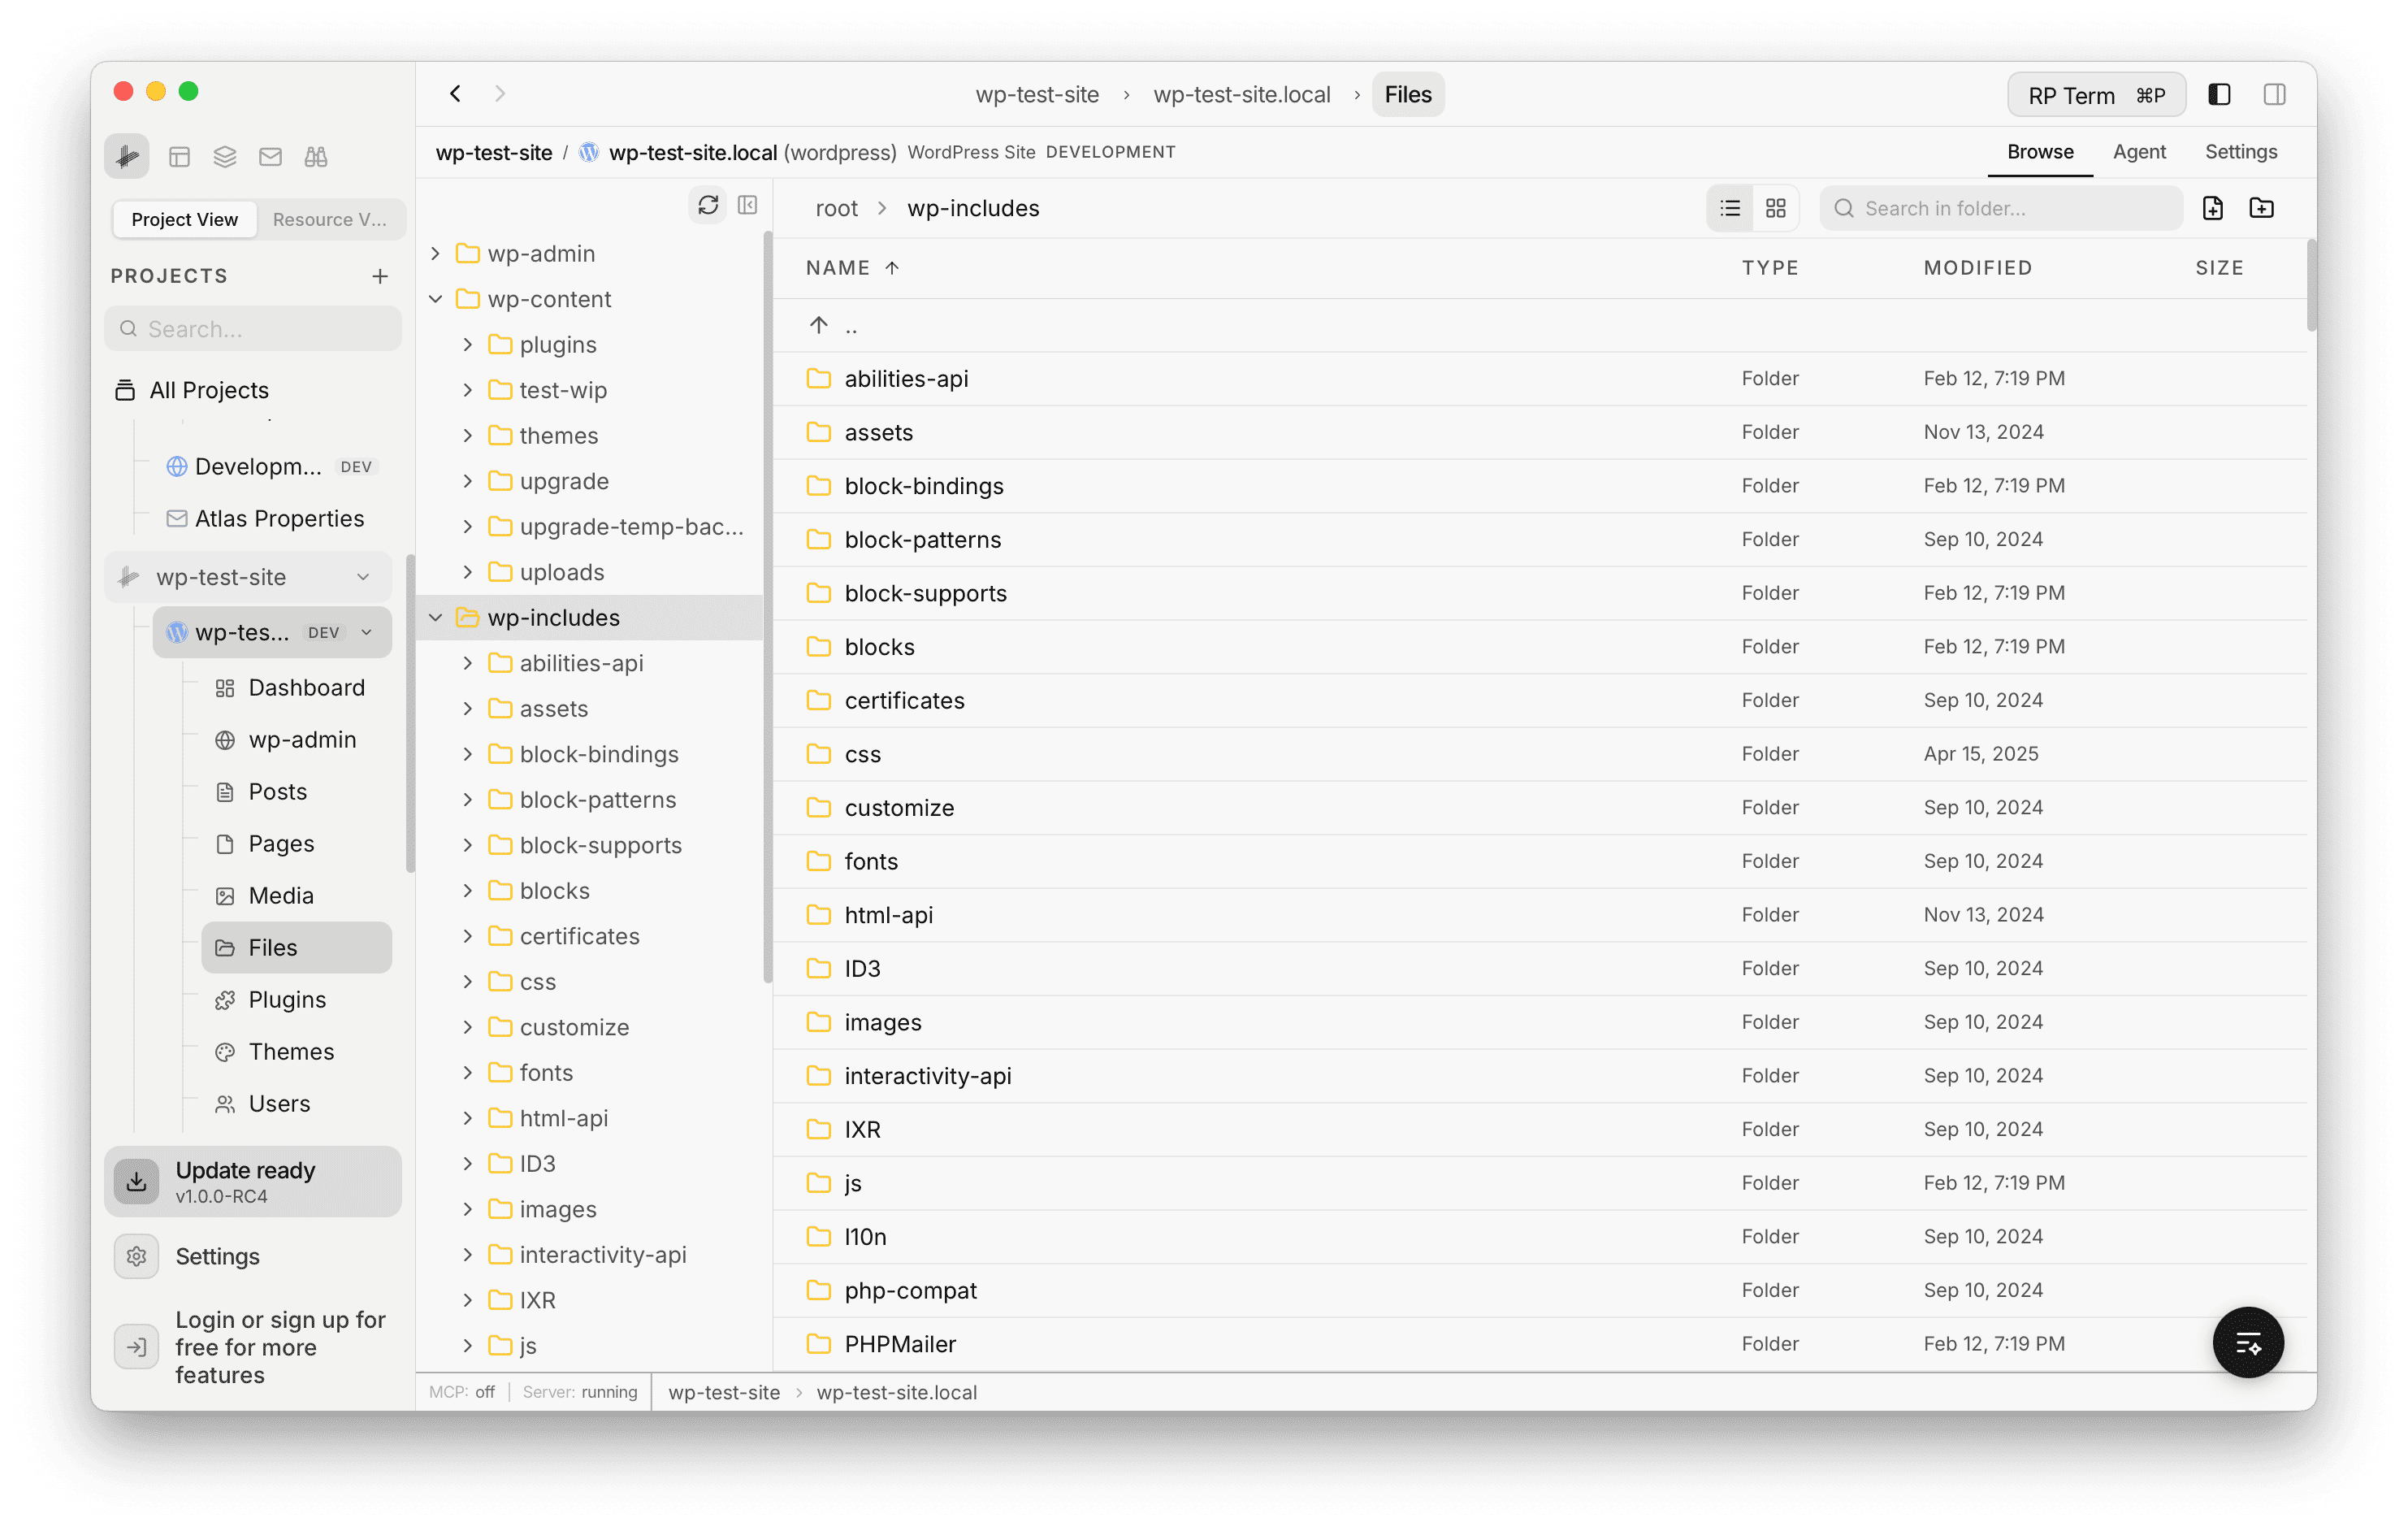Open the layout panel icon next to the hammer
The height and width of the screenshot is (1531, 2408).
tap(180, 156)
